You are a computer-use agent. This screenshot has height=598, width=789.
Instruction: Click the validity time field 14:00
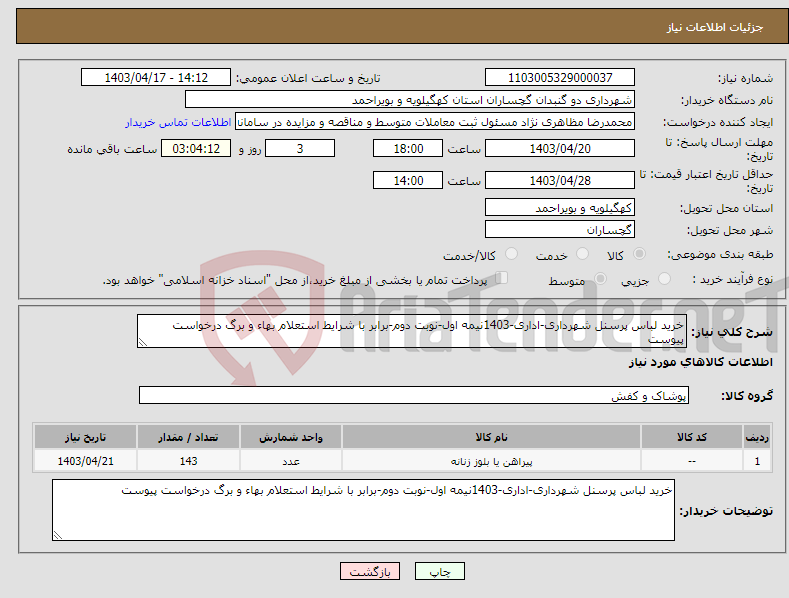coord(408,180)
